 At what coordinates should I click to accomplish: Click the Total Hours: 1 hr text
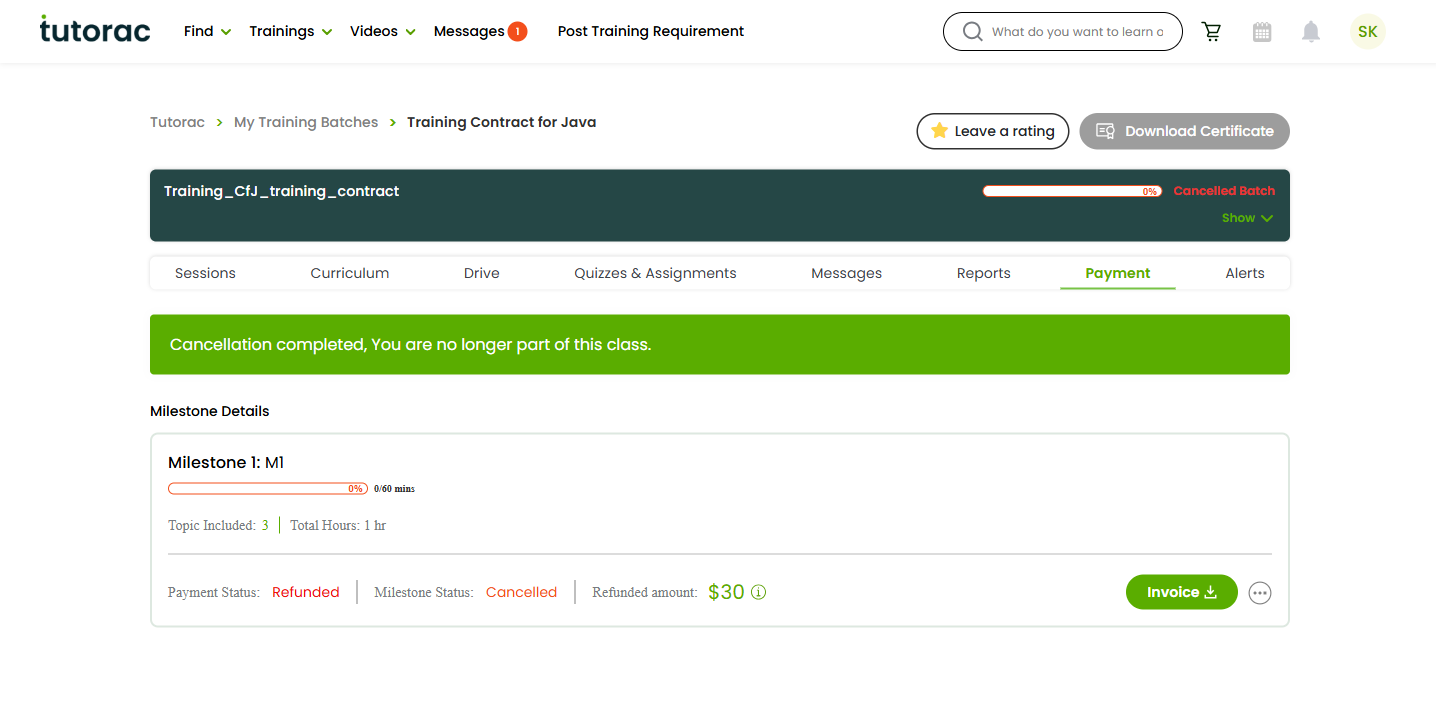338,525
